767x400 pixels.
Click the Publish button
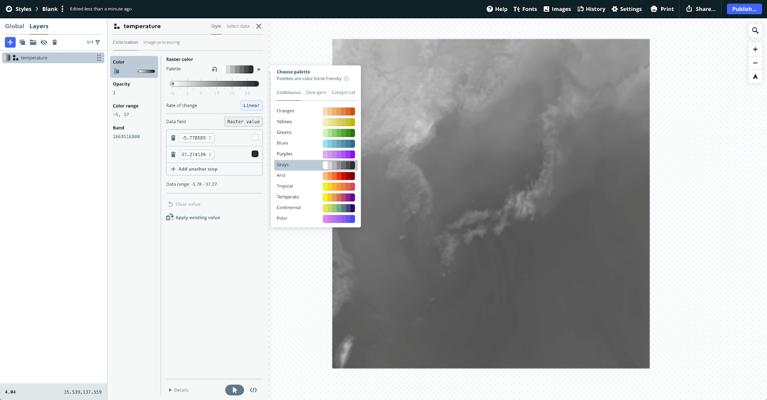tap(743, 9)
